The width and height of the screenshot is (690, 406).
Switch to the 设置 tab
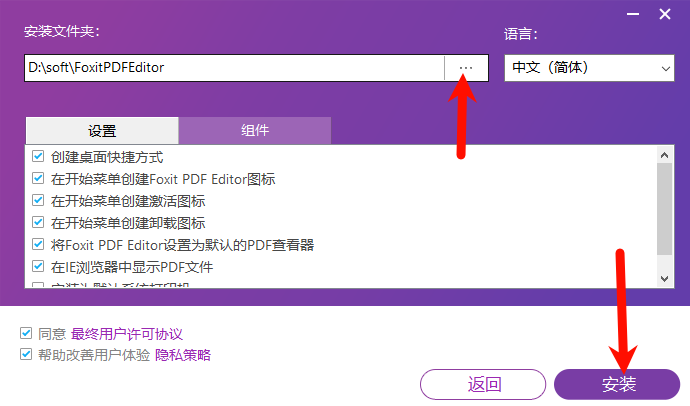click(x=102, y=131)
